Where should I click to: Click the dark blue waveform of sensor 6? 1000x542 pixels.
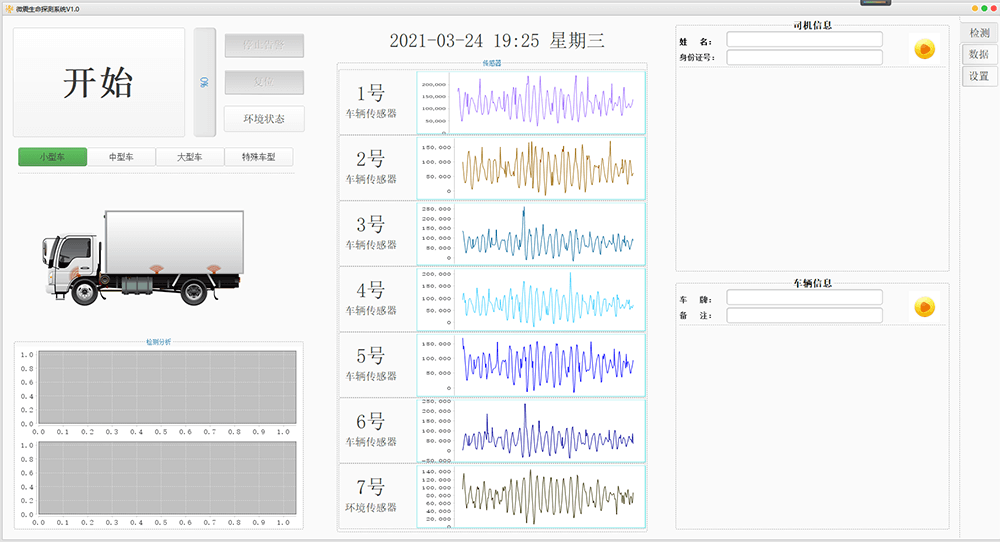547,432
